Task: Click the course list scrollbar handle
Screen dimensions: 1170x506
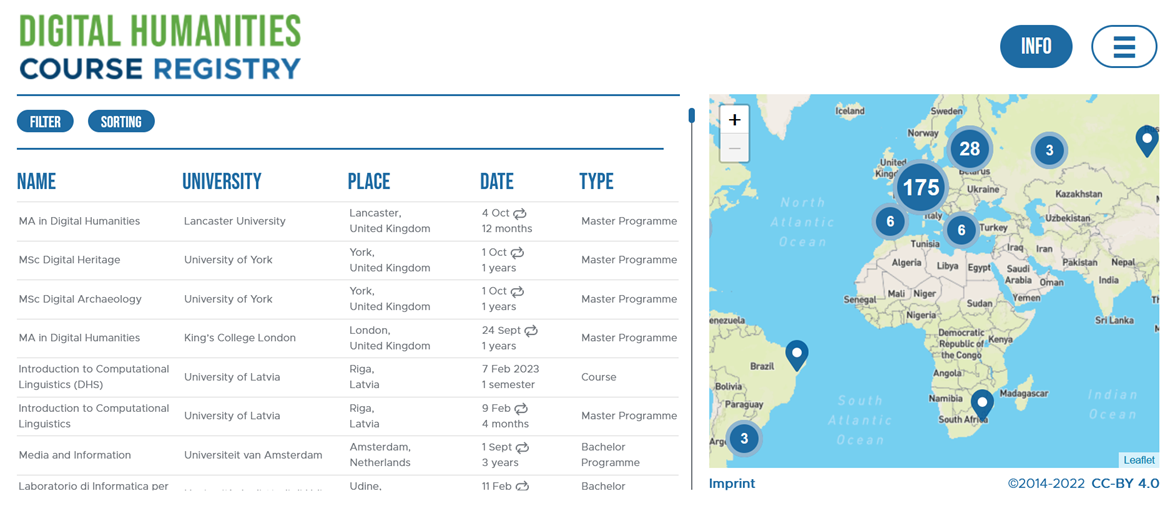Action: [x=691, y=116]
